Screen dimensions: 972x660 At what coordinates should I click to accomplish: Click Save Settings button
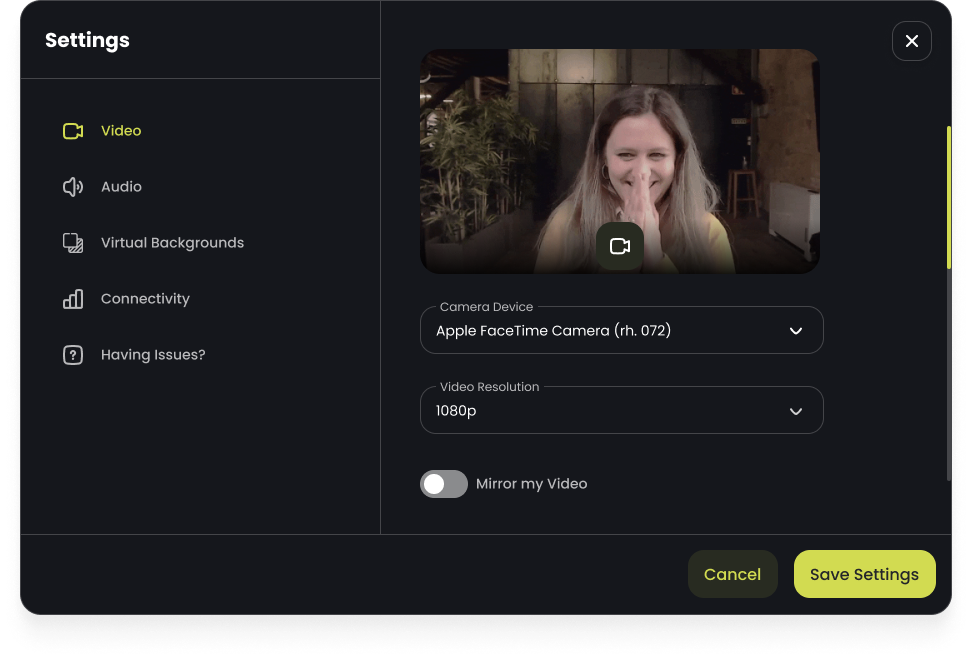tap(864, 574)
